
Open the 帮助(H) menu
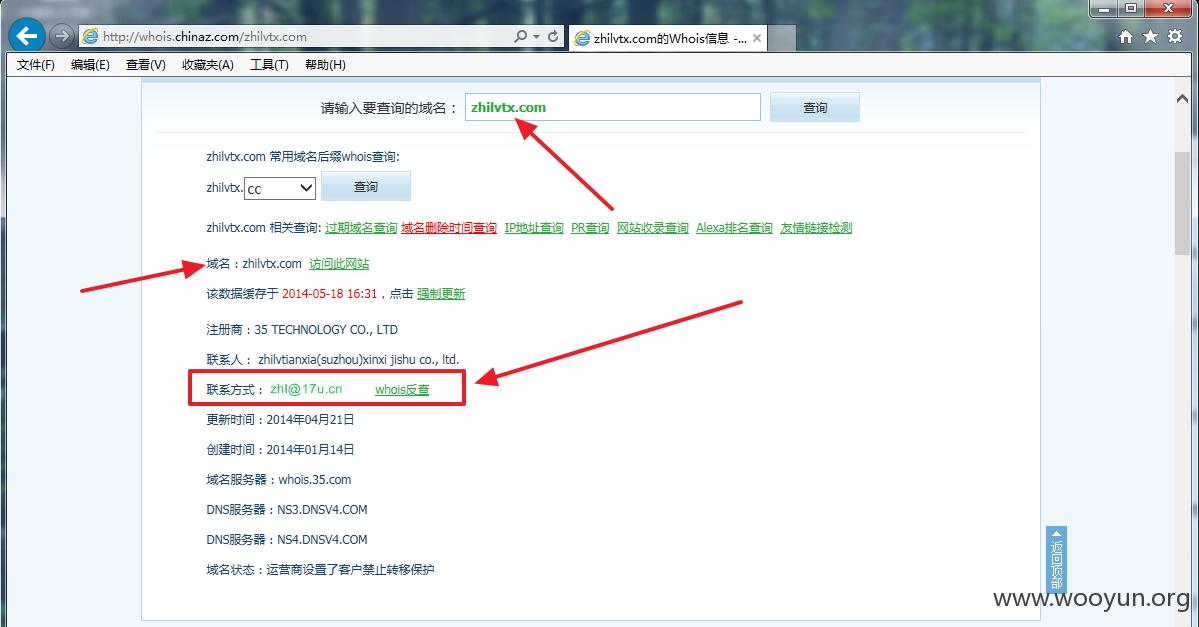tap(325, 65)
